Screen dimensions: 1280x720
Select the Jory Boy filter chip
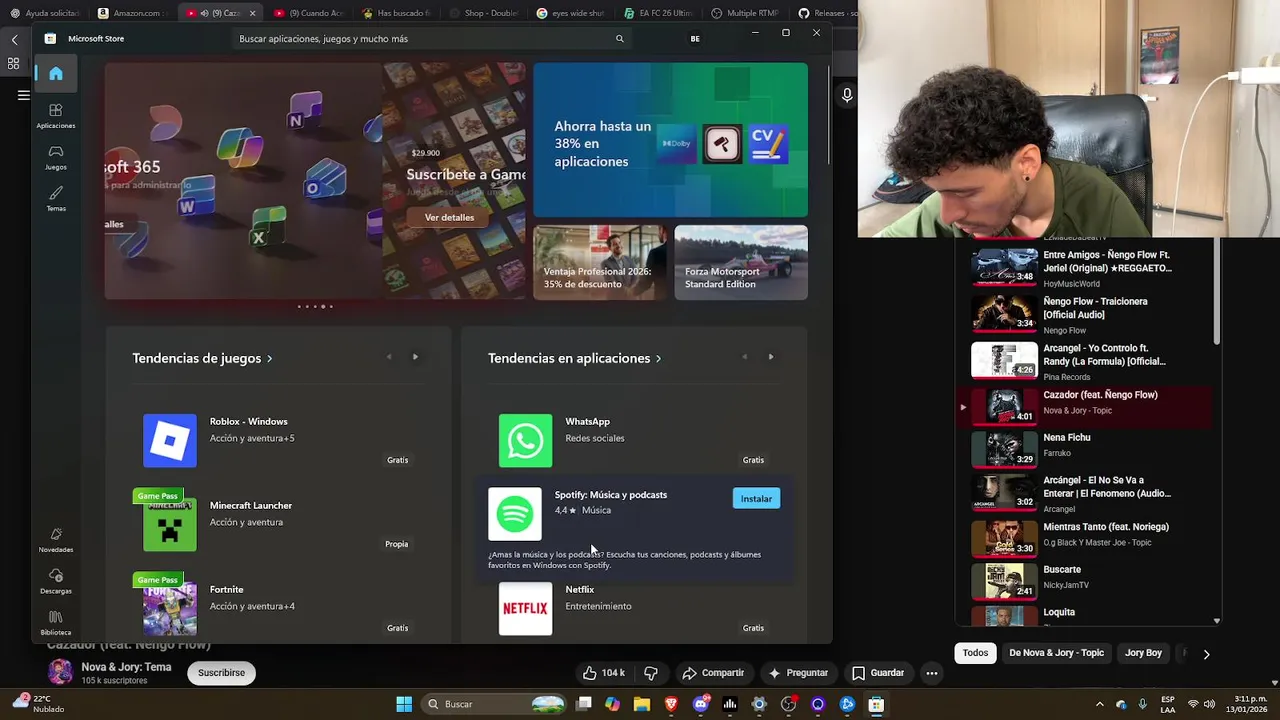1143,653
